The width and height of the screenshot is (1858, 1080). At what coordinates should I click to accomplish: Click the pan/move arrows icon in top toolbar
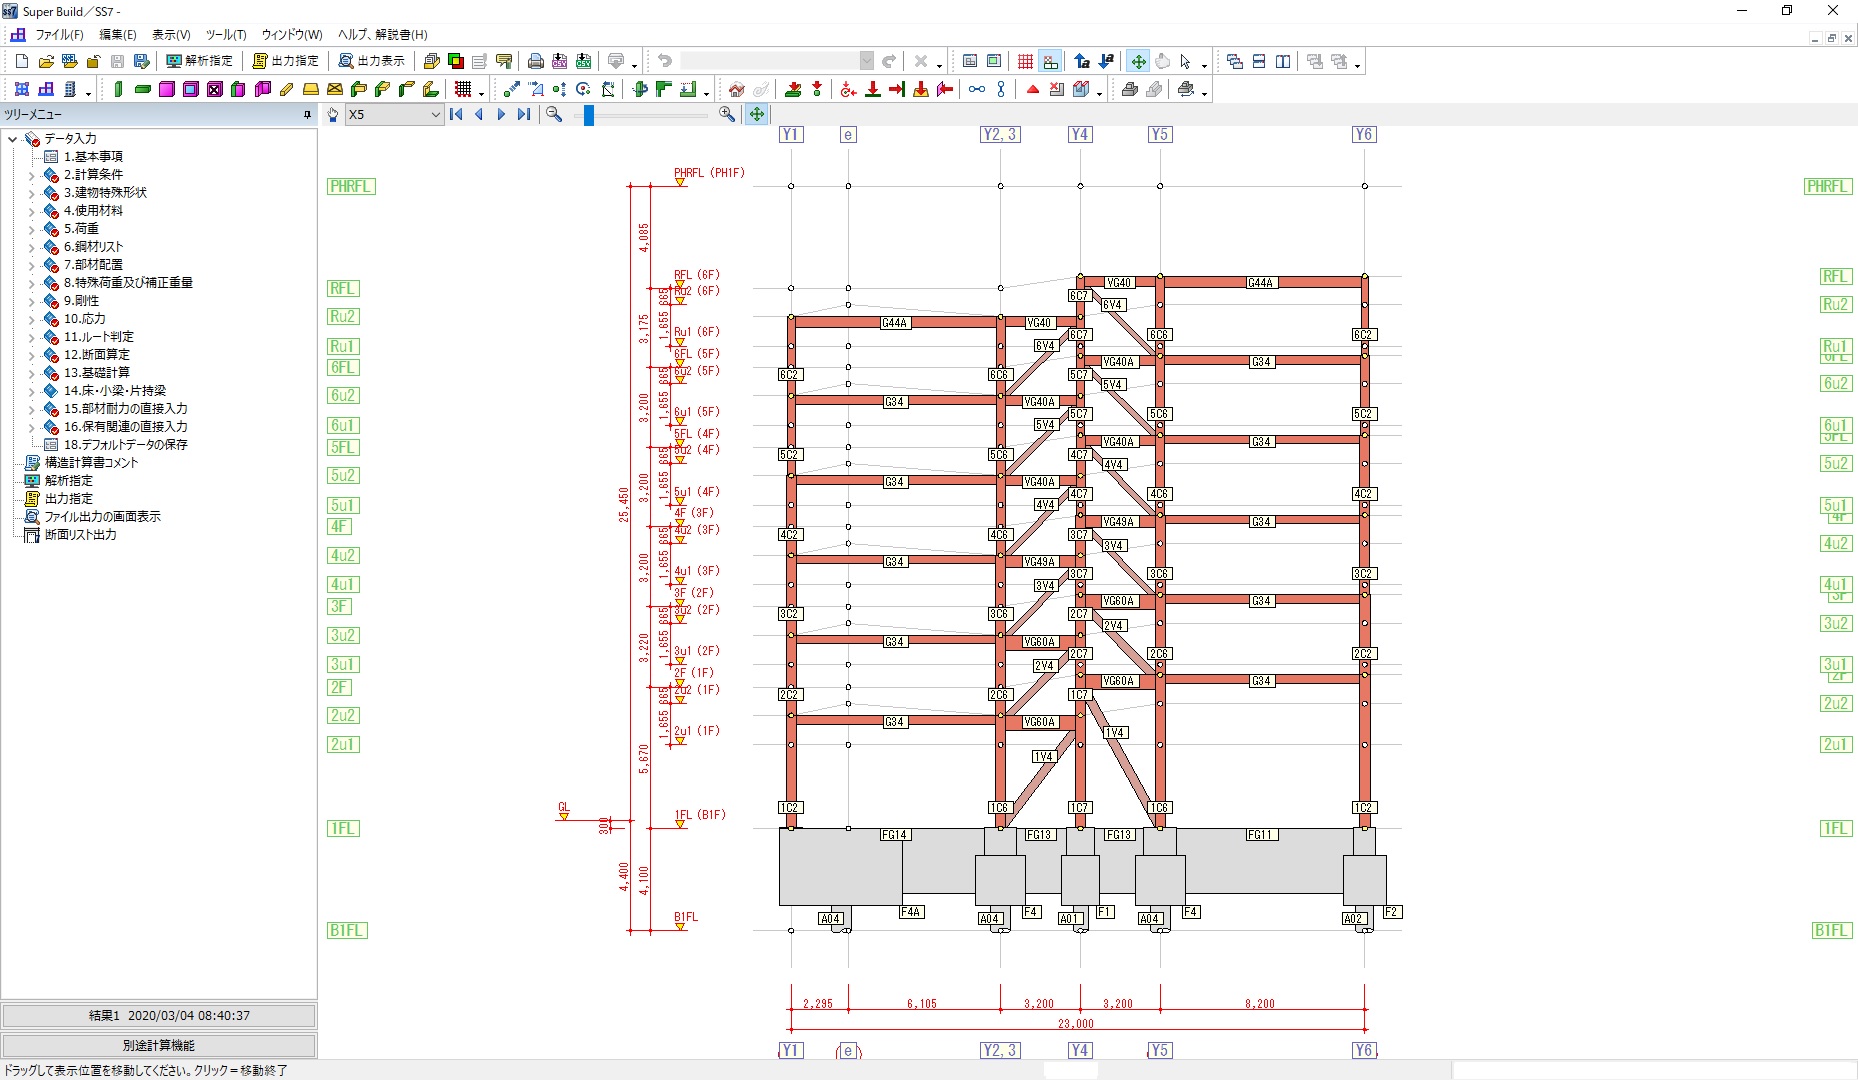1138,62
